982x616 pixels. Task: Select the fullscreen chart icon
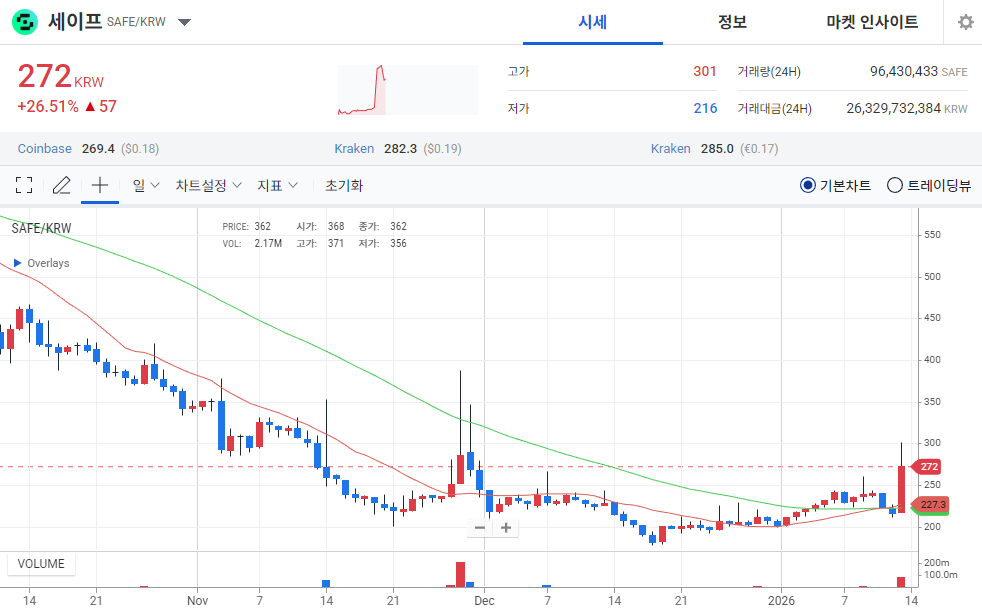pos(24,185)
